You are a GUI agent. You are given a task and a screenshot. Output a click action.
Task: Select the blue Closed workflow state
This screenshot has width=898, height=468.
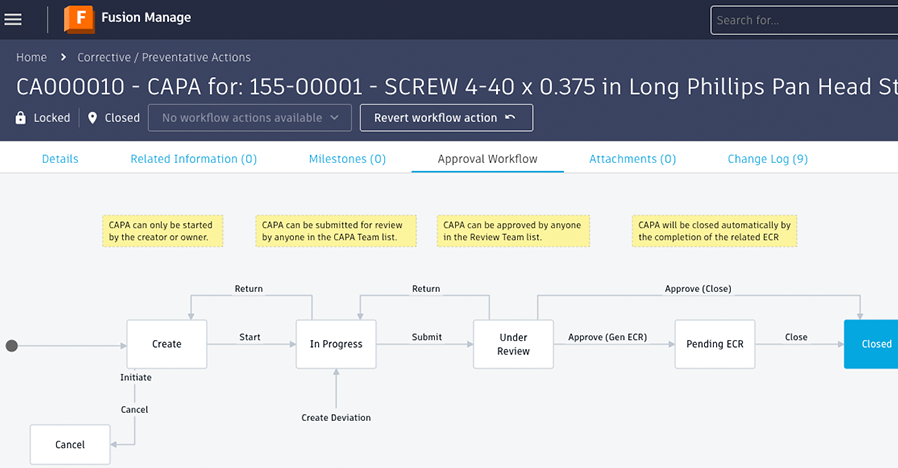point(872,344)
